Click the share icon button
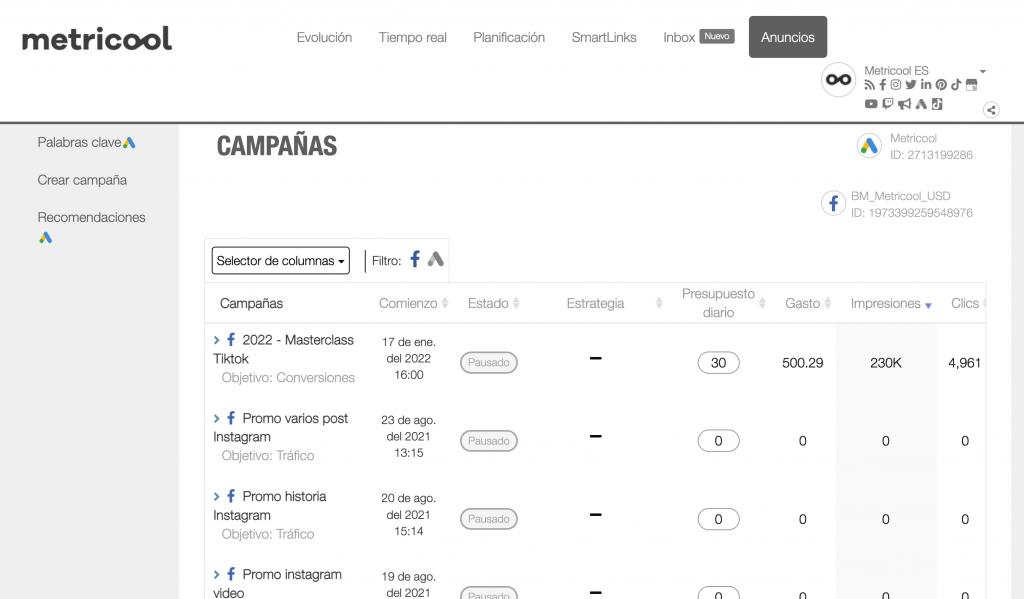The width and height of the screenshot is (1024, 599). pos(991,110)
